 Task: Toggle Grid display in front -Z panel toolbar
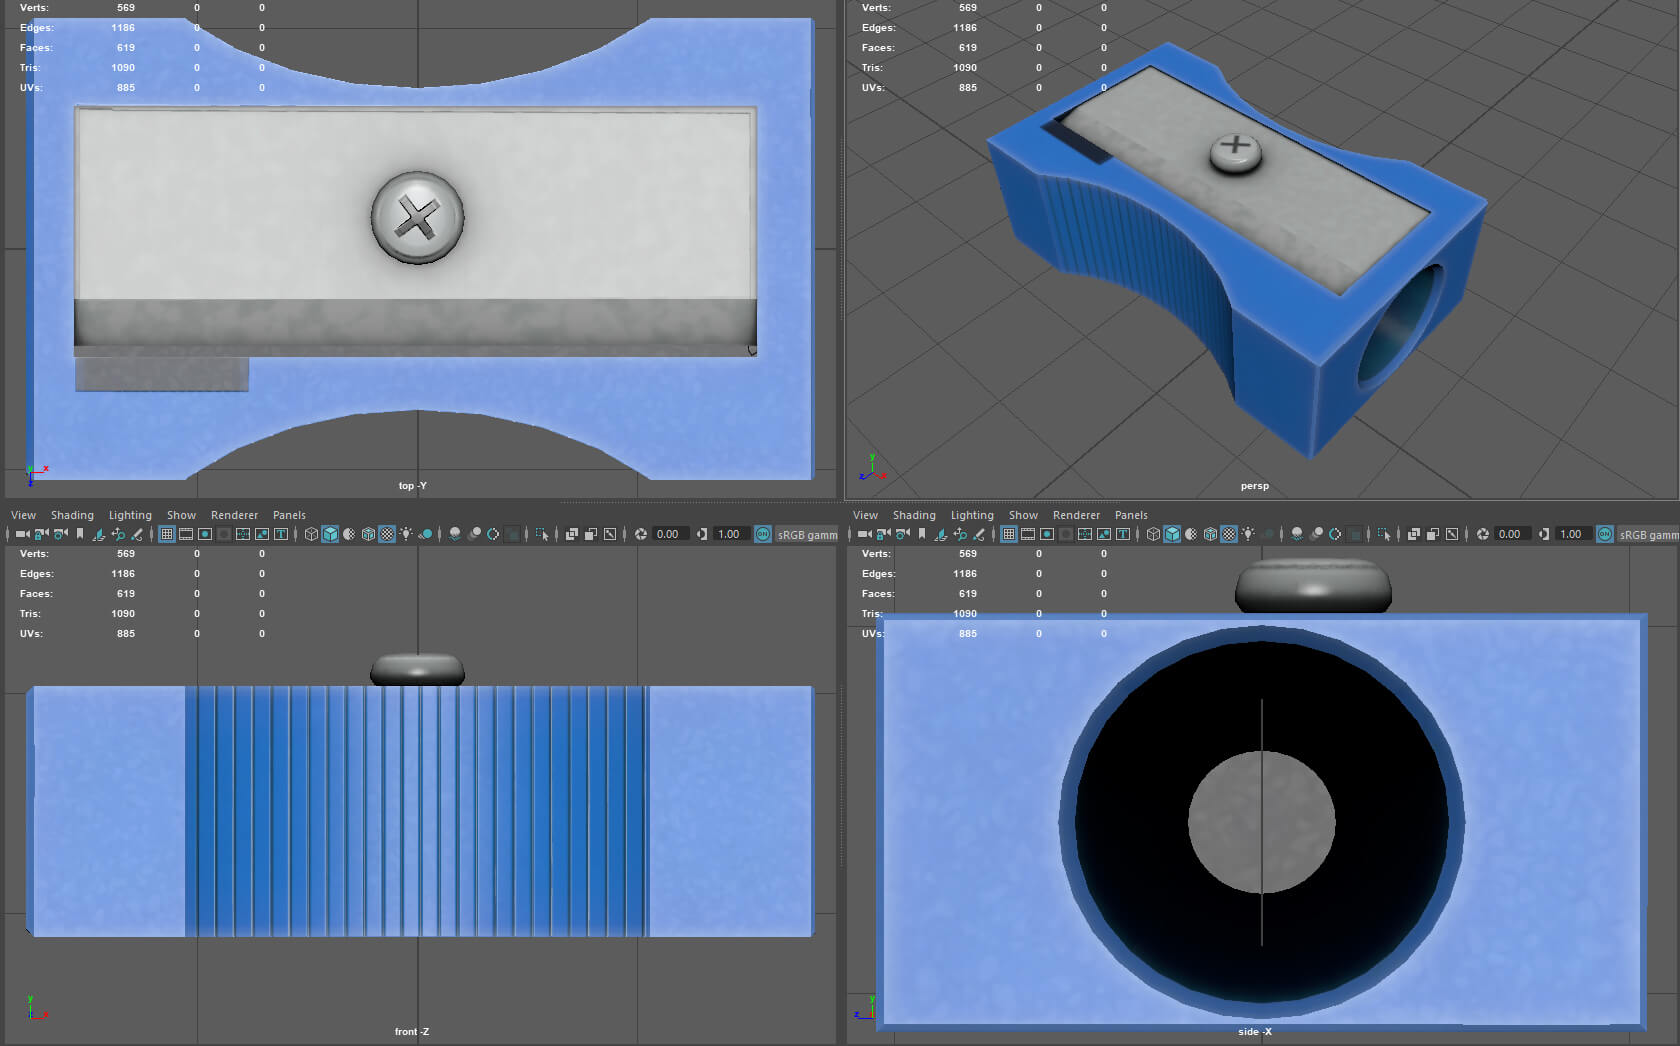click(x=167, y=534)
